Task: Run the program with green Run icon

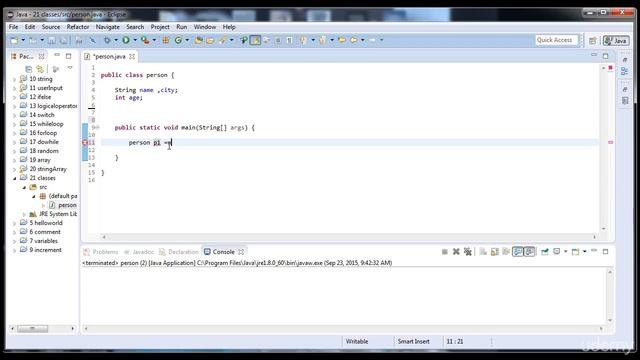Action: [x=126, y=40]
